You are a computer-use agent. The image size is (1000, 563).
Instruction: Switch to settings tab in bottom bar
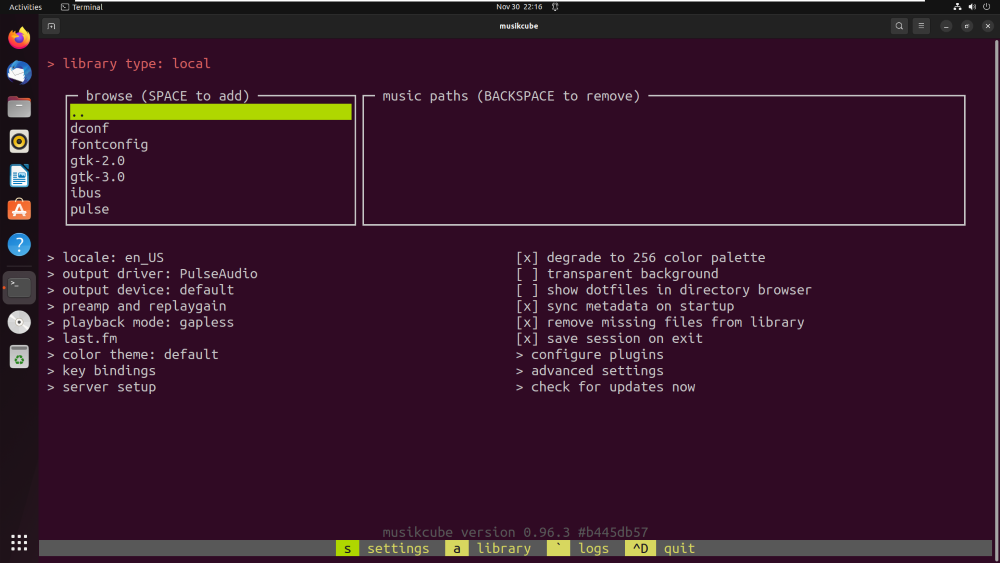point(383,548)
